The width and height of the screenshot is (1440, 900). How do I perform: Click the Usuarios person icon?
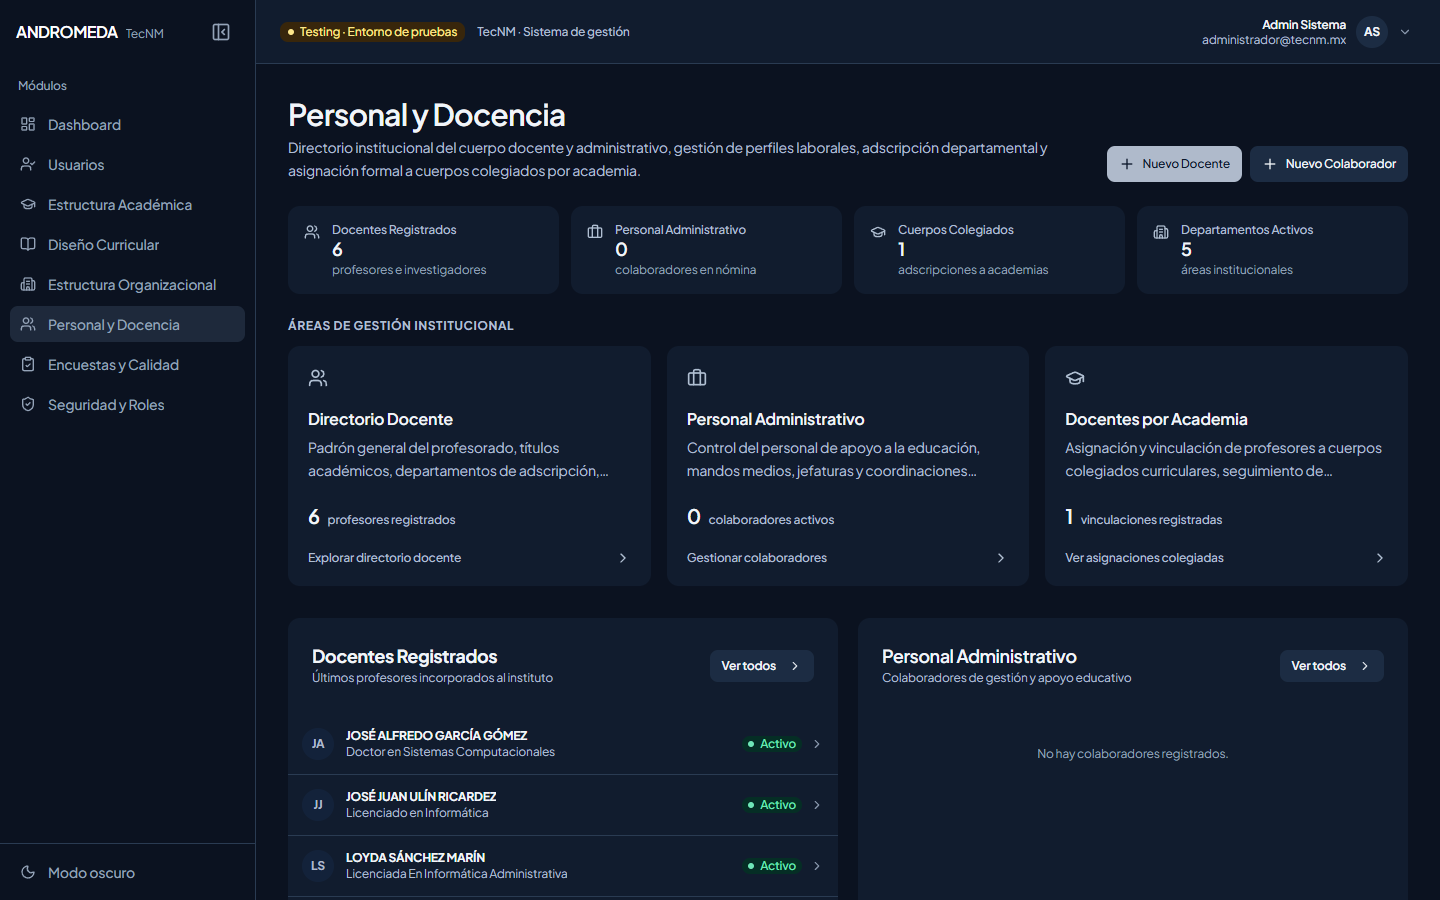[x=28, y=164]
